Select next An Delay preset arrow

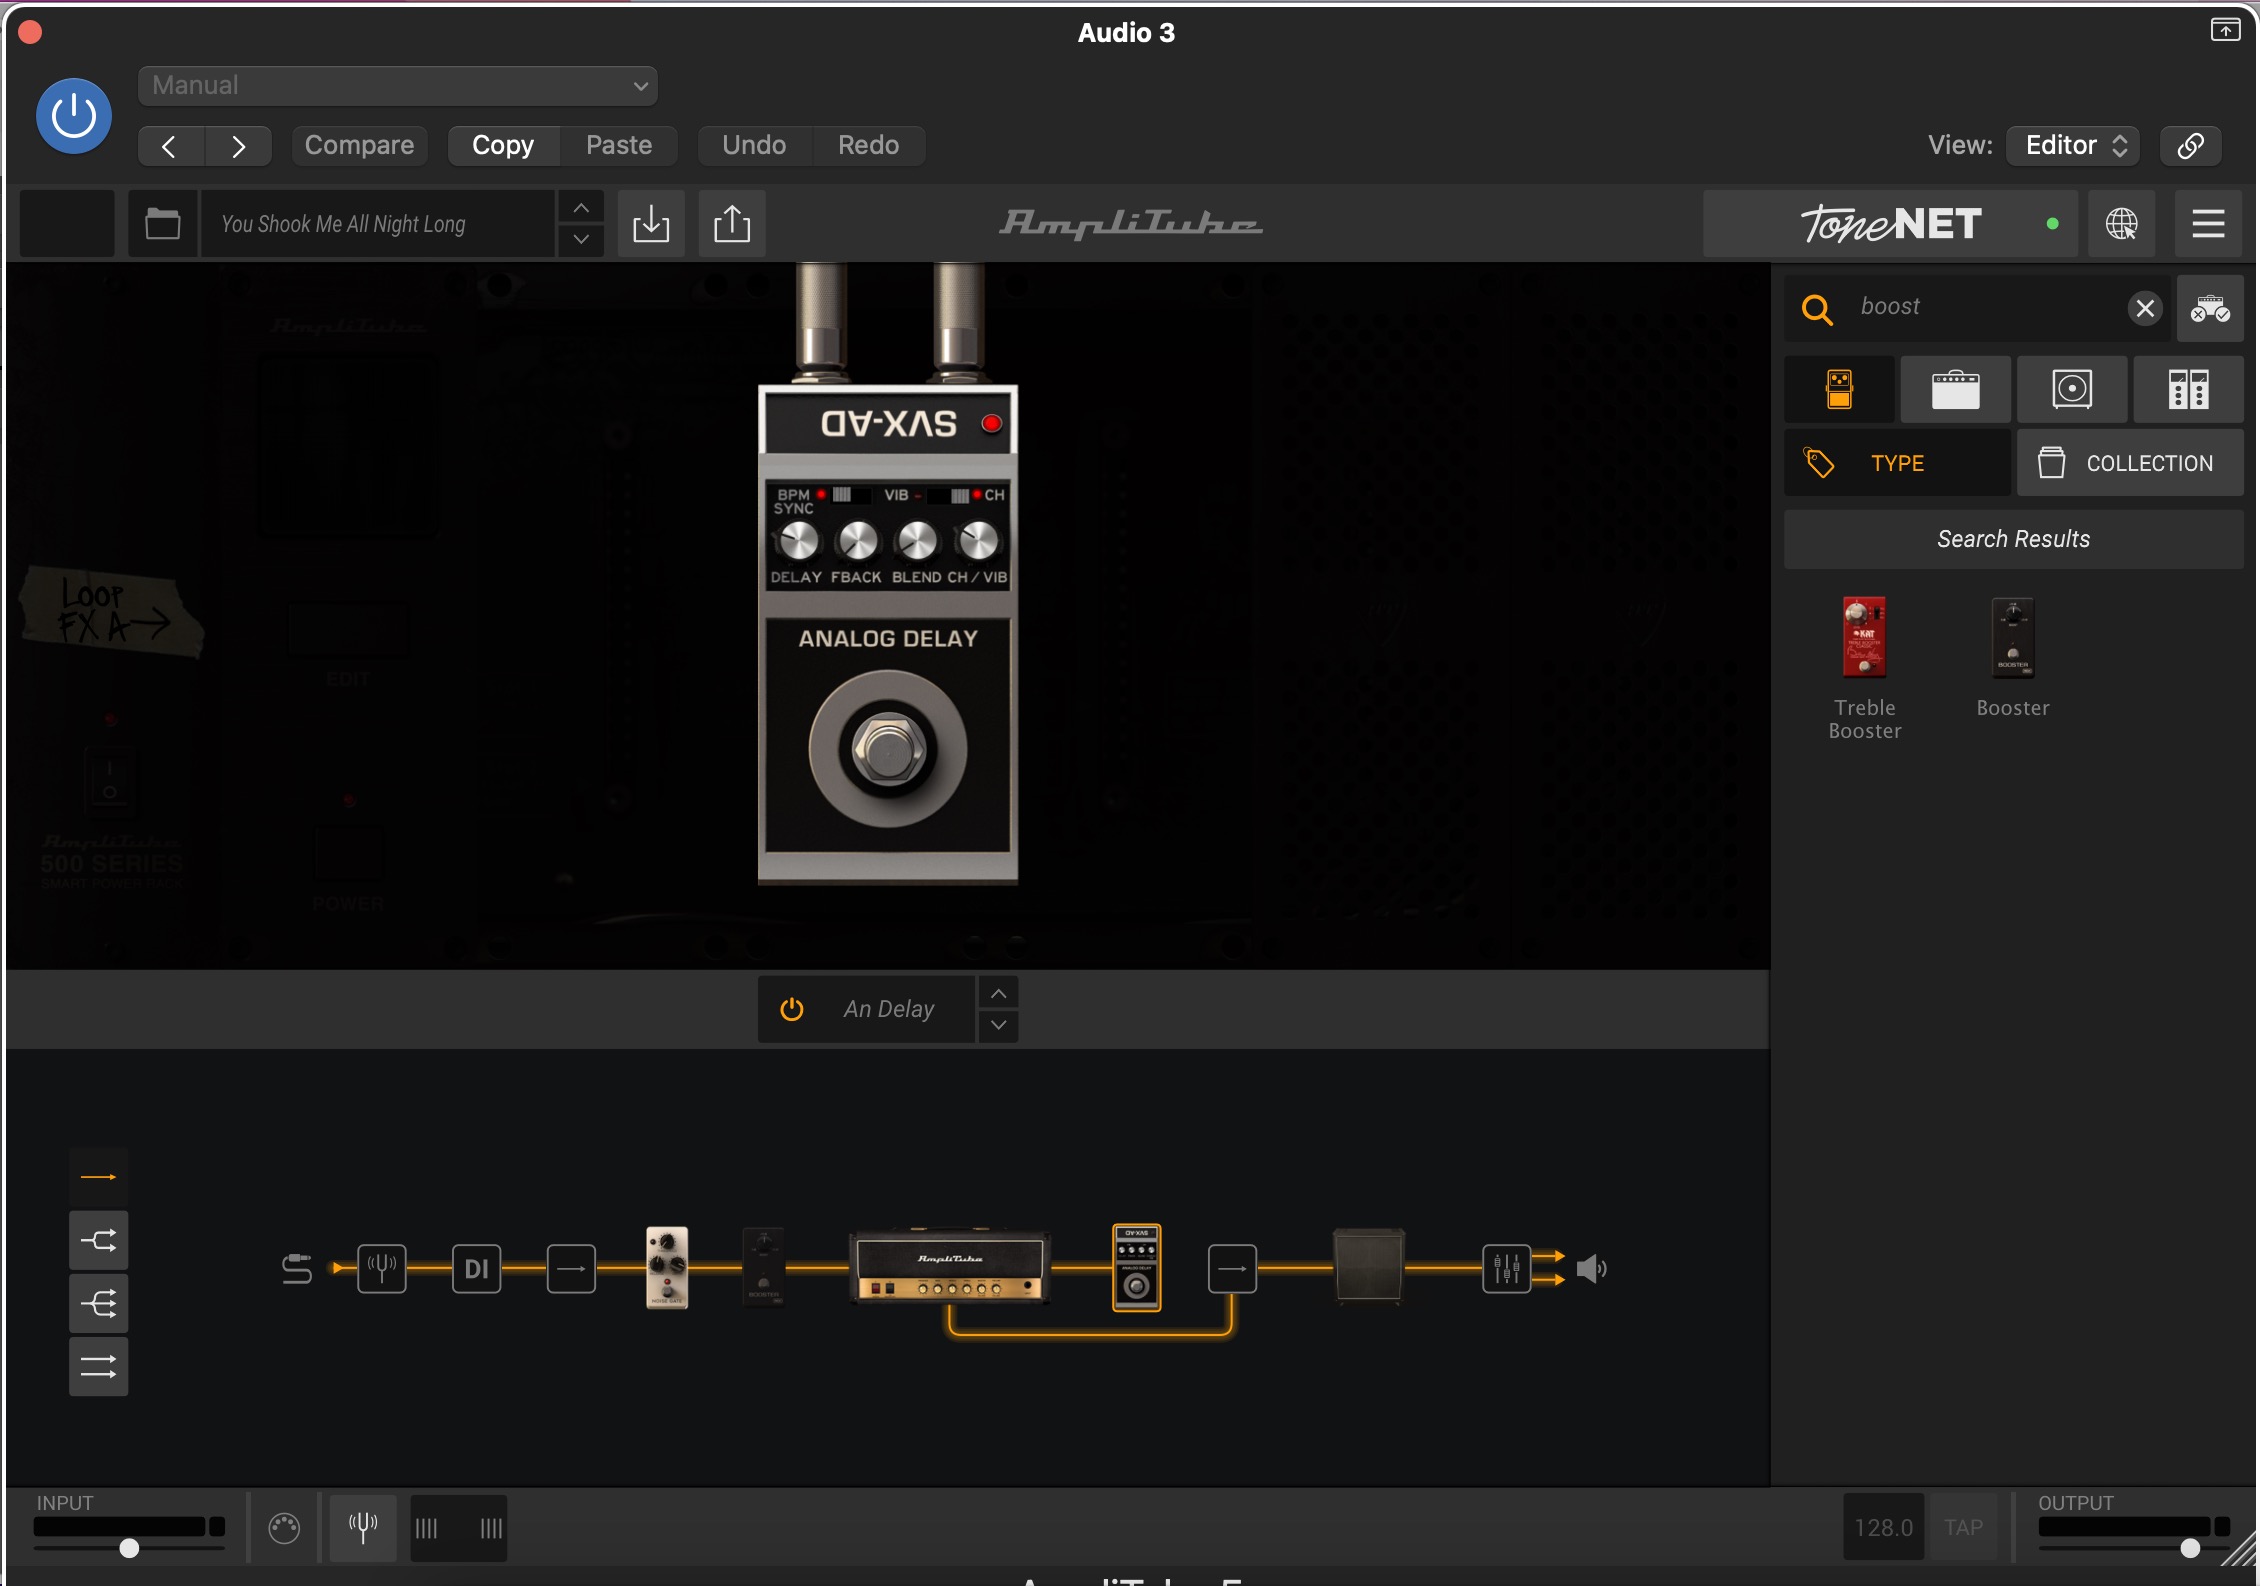[998, 1026]
